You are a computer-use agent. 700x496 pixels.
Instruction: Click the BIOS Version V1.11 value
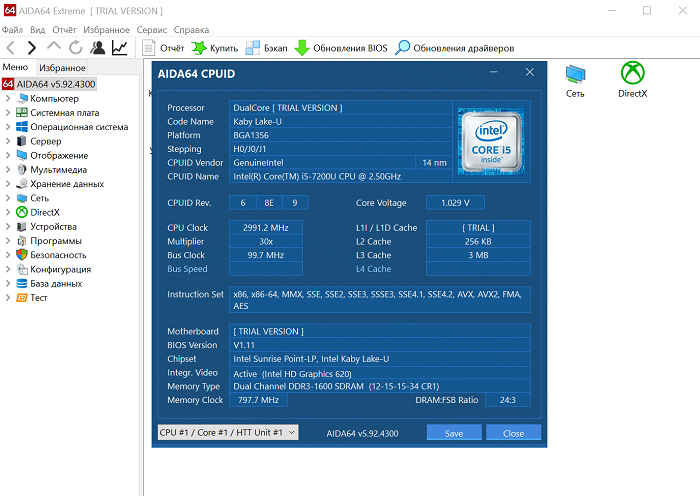[380, 345]
